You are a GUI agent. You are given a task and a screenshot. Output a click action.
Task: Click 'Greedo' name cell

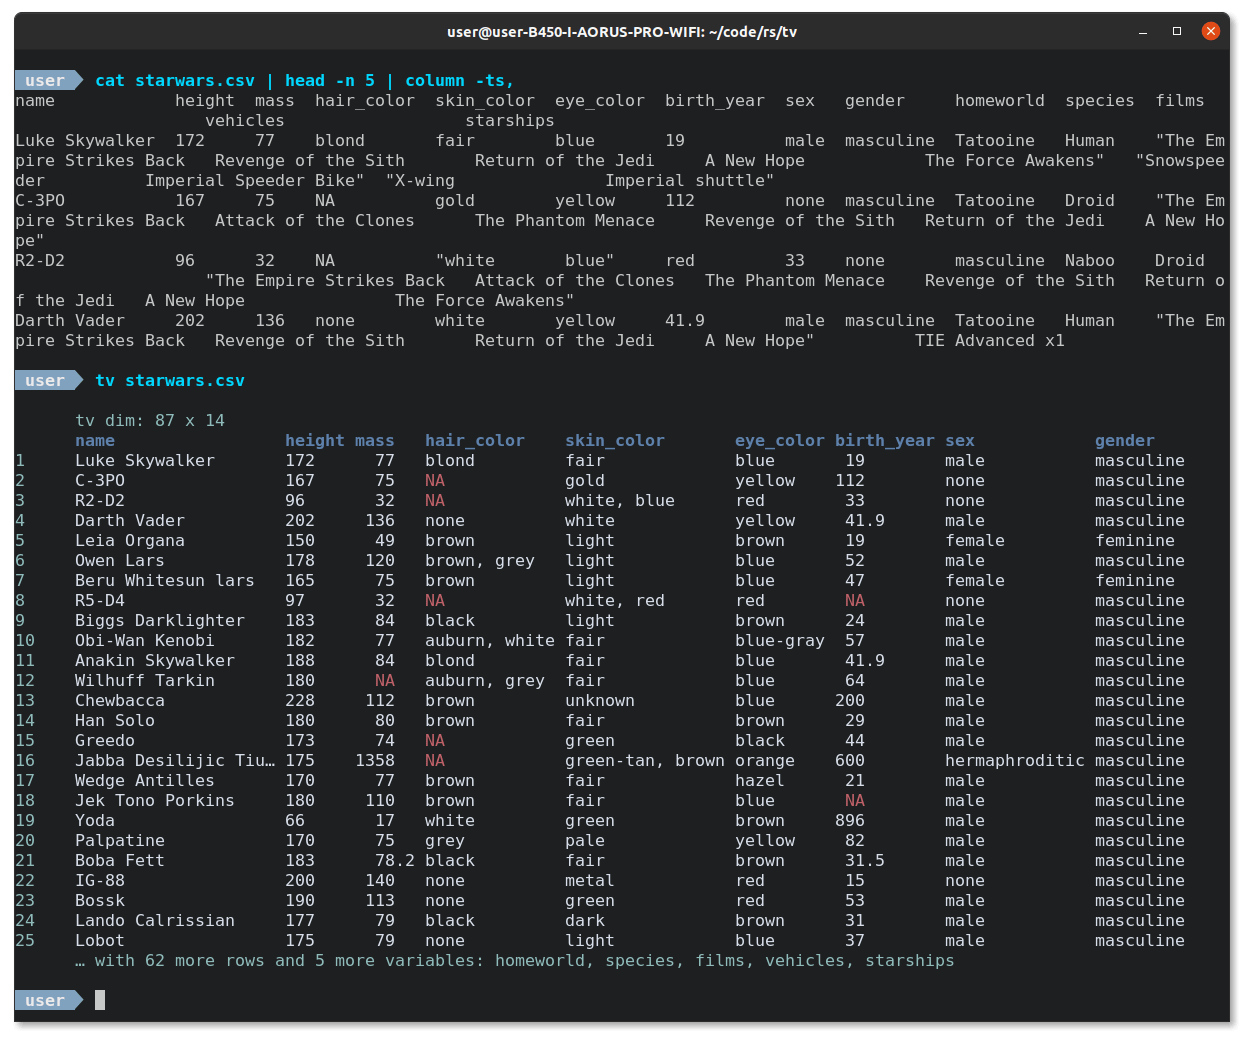pyautogui.click(x=105, y=741)
